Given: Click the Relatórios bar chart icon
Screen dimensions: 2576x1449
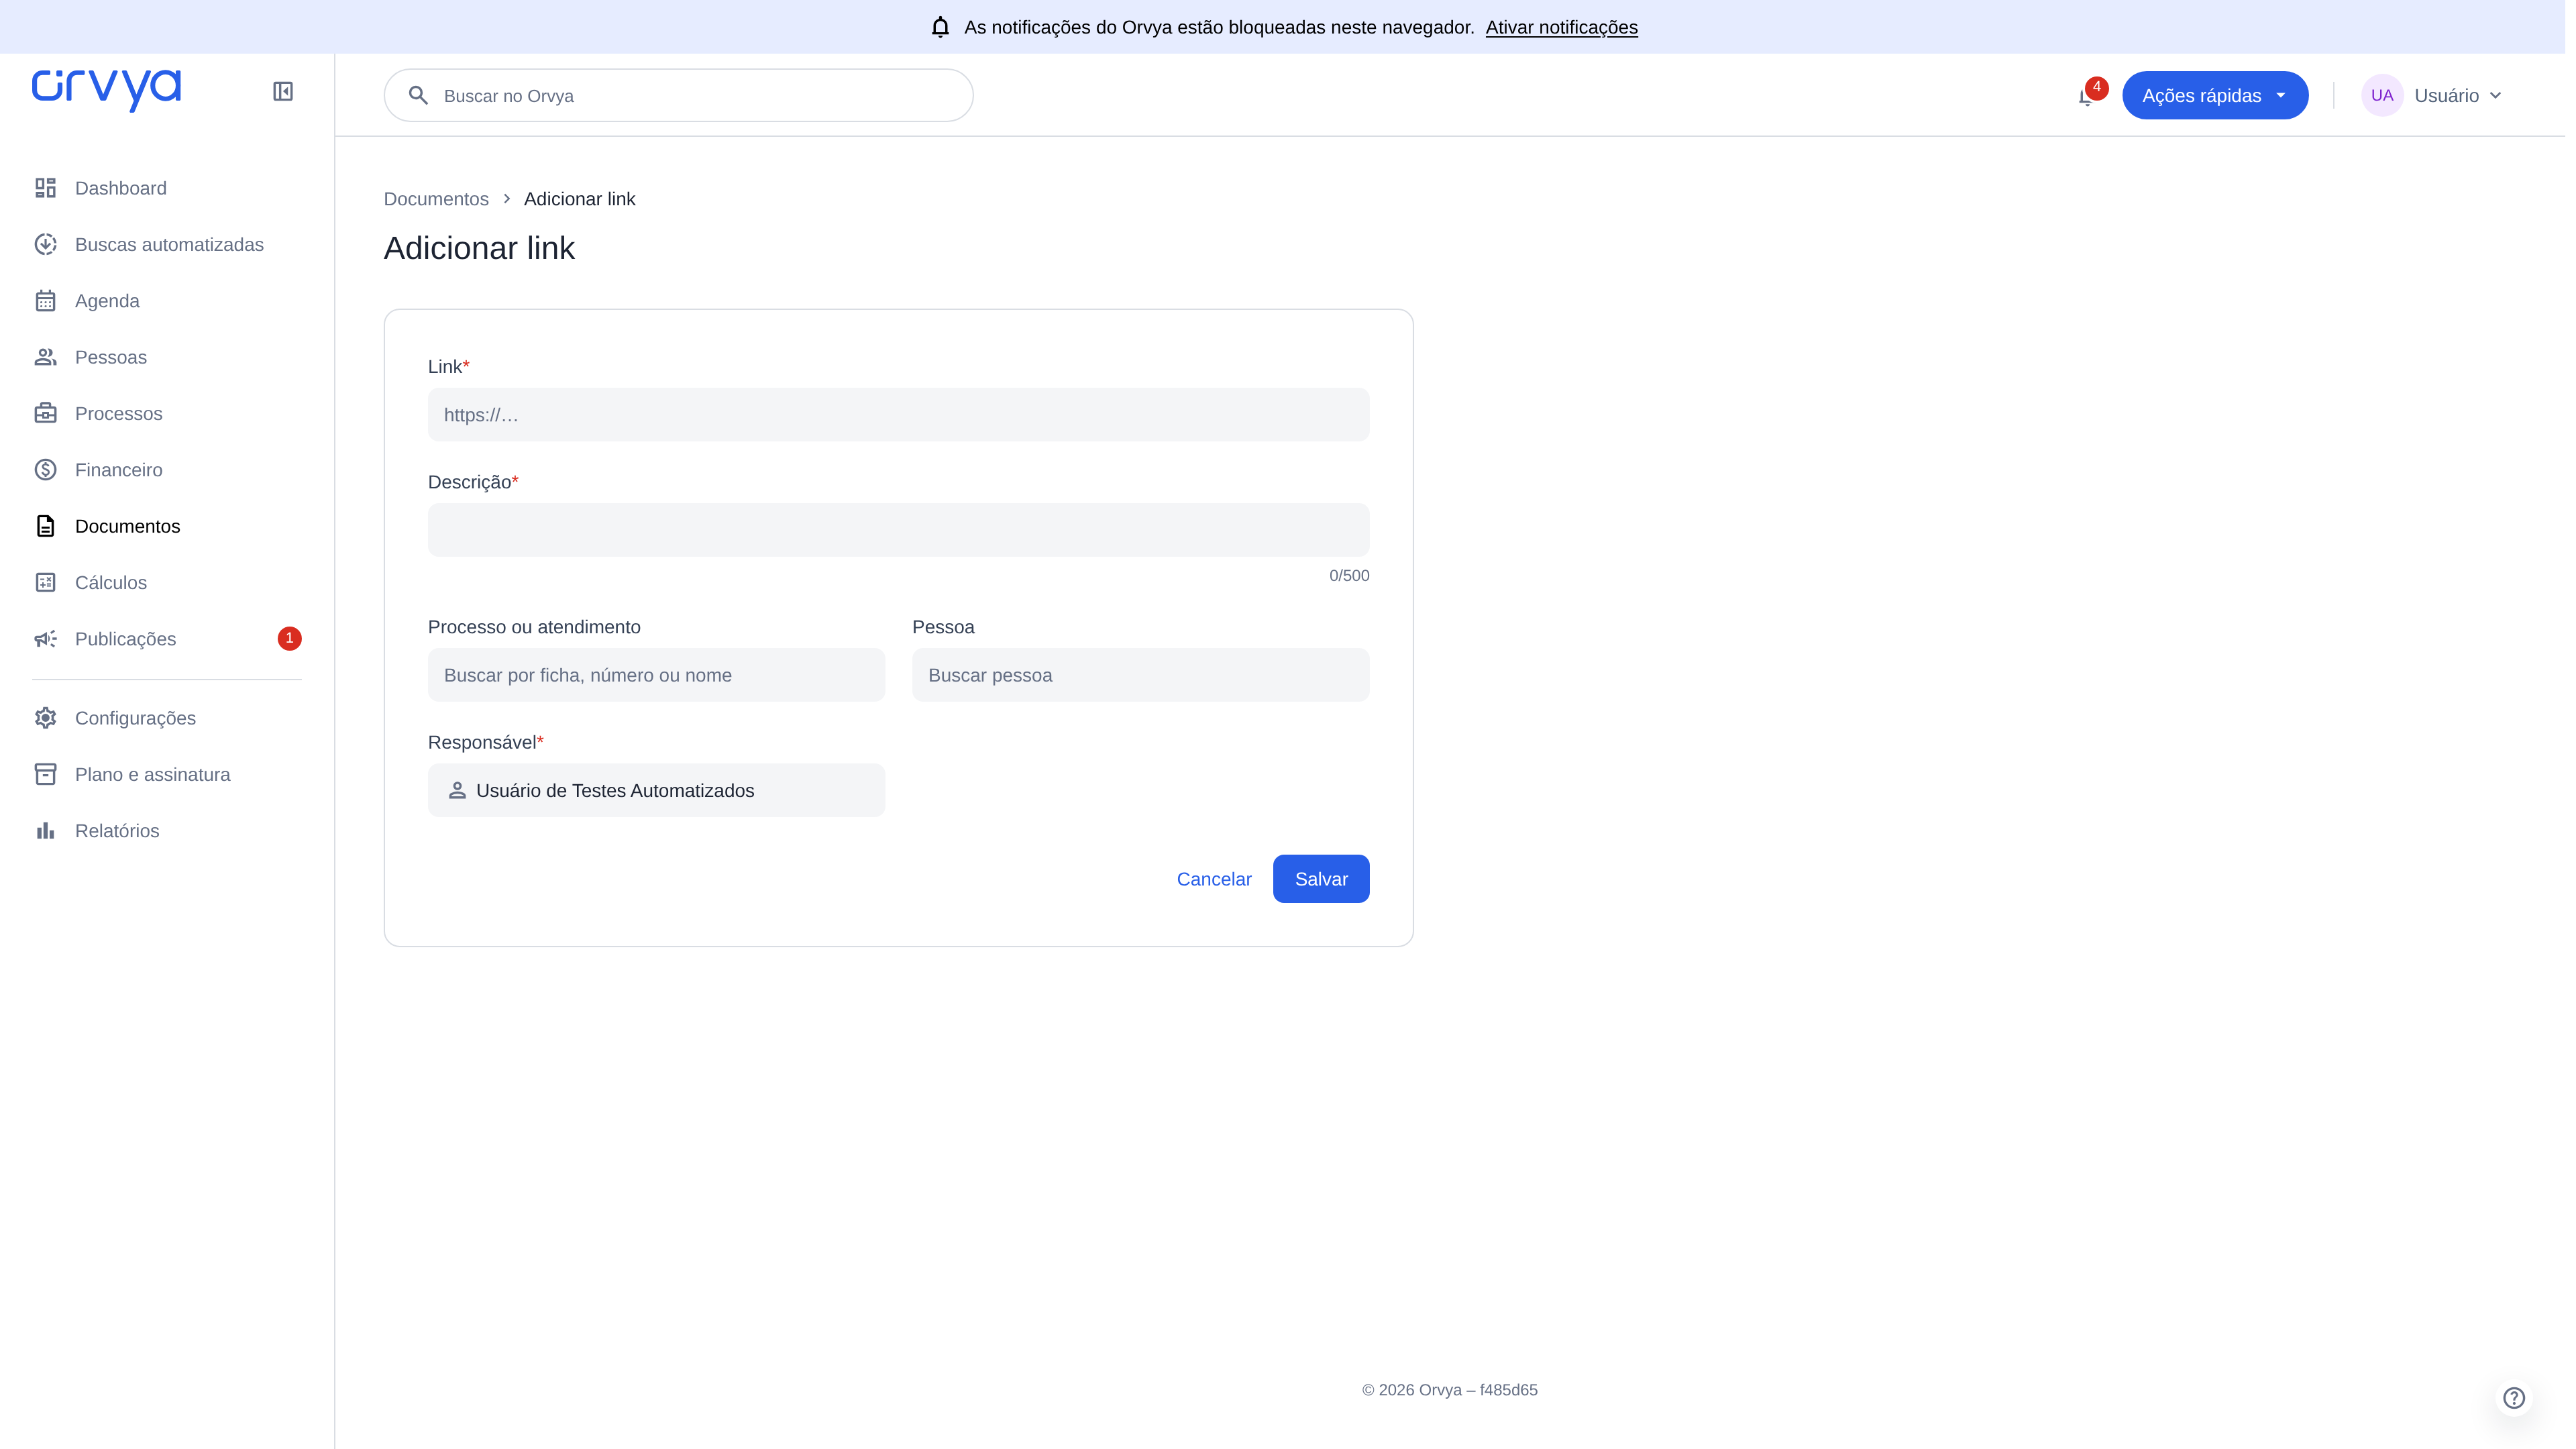Looking at the screenshot, I should [x=46, y=830].
